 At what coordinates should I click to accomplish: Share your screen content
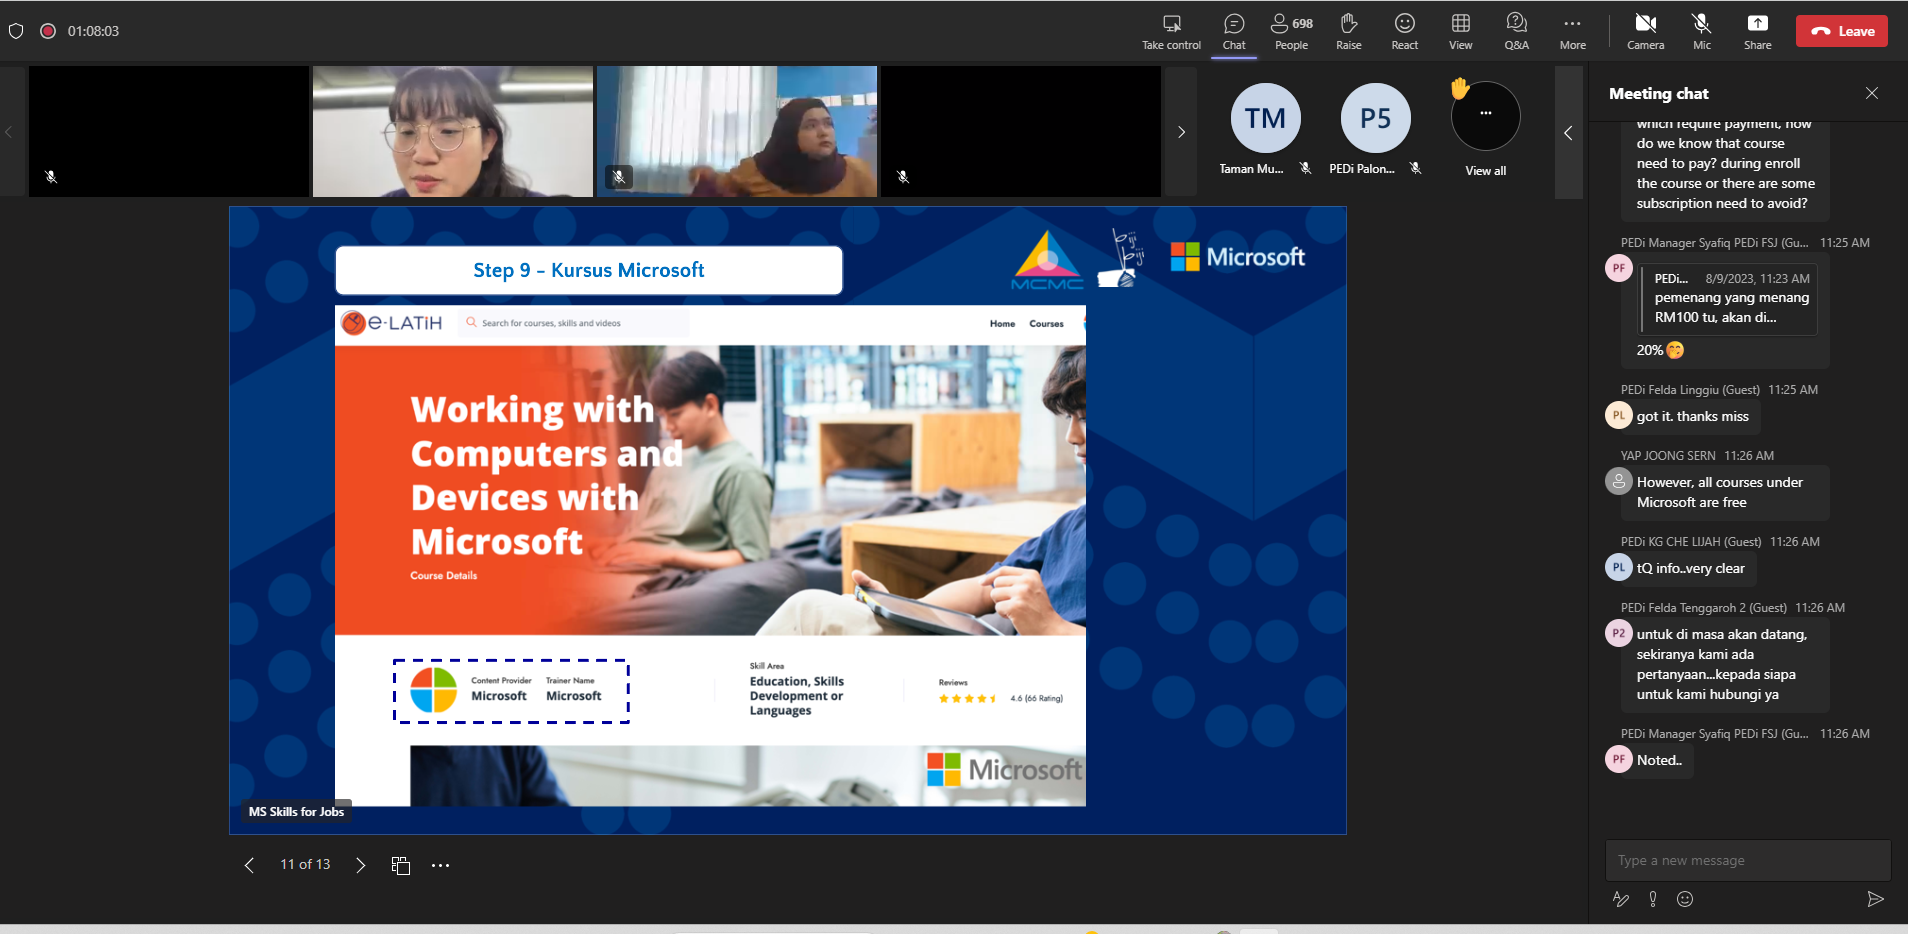(1757, 31)
